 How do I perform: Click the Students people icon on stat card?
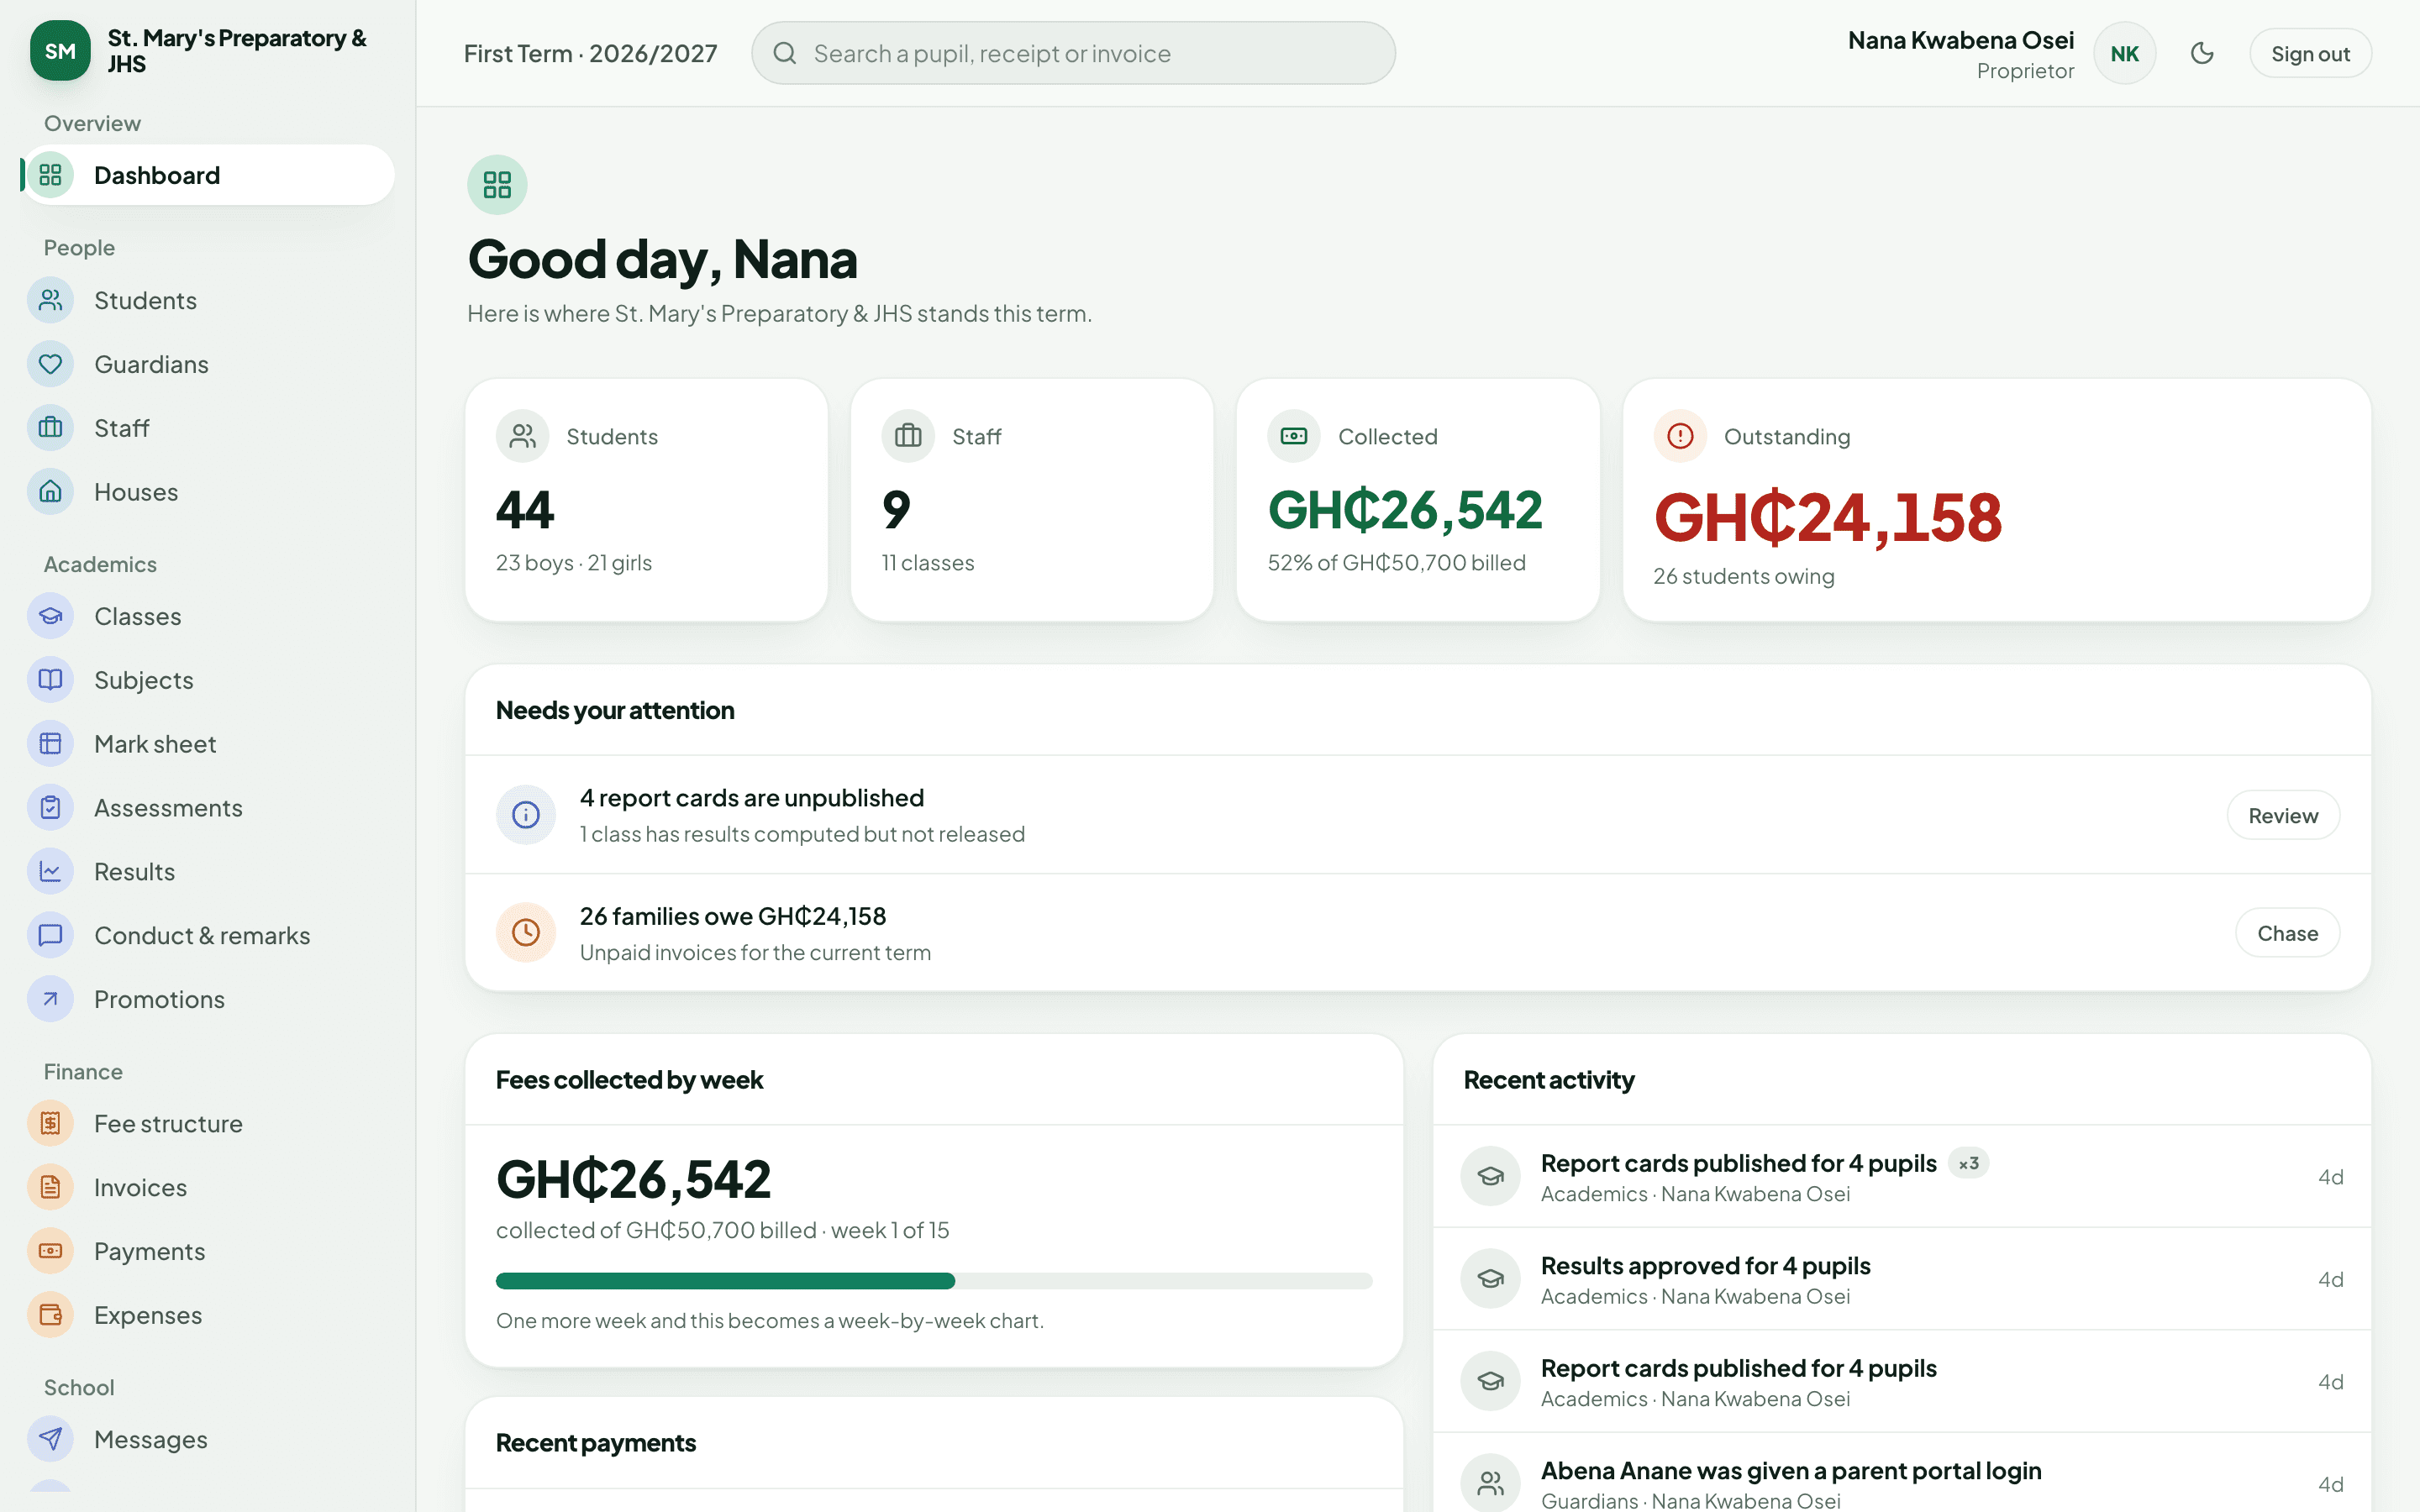pos(522,436)
